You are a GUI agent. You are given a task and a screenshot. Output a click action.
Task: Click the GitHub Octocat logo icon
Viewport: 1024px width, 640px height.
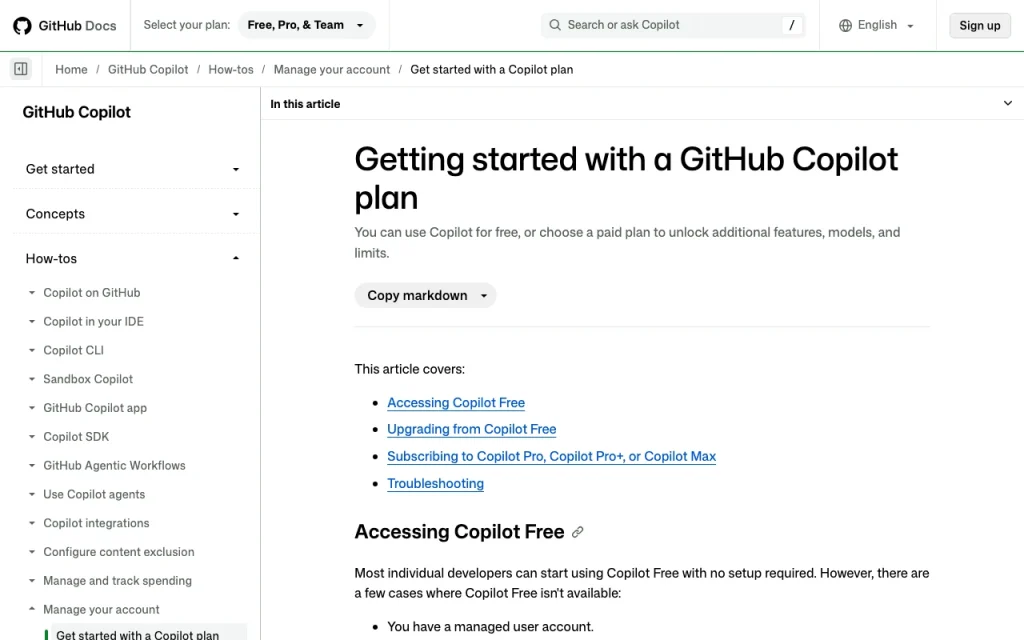pos(22,25)
